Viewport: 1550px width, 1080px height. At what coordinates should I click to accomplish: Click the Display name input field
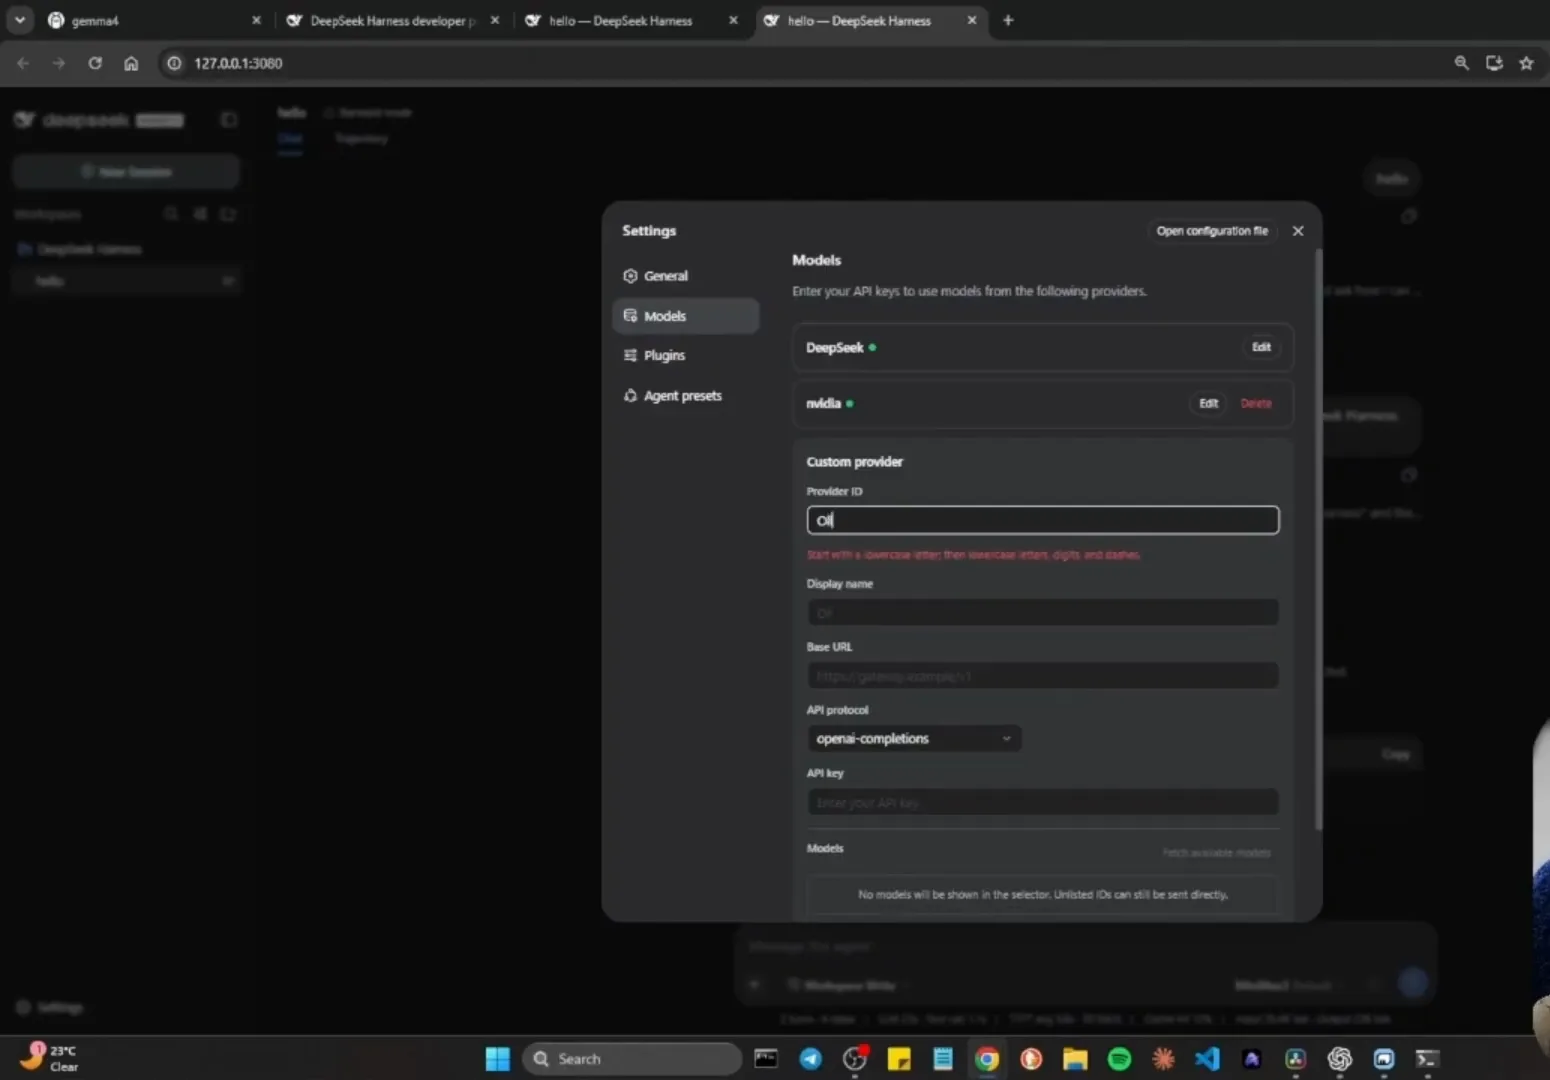[1042, 612]
